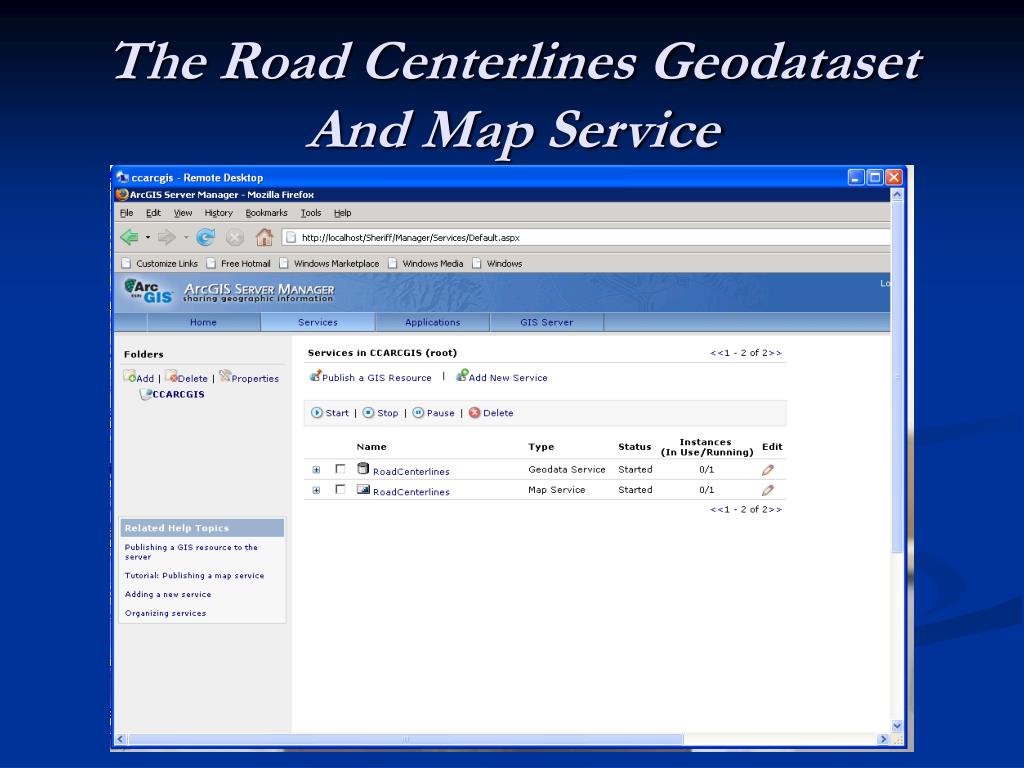The image size is (1024, 768).
Task: Click the red Delete service icon
Action: [475, 413]
